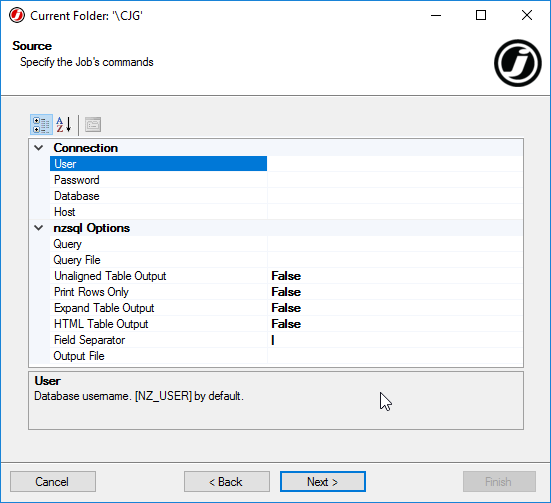Select the Password property row
The height and width of the screenshot is (503, 551).
[x=158, y=180]
